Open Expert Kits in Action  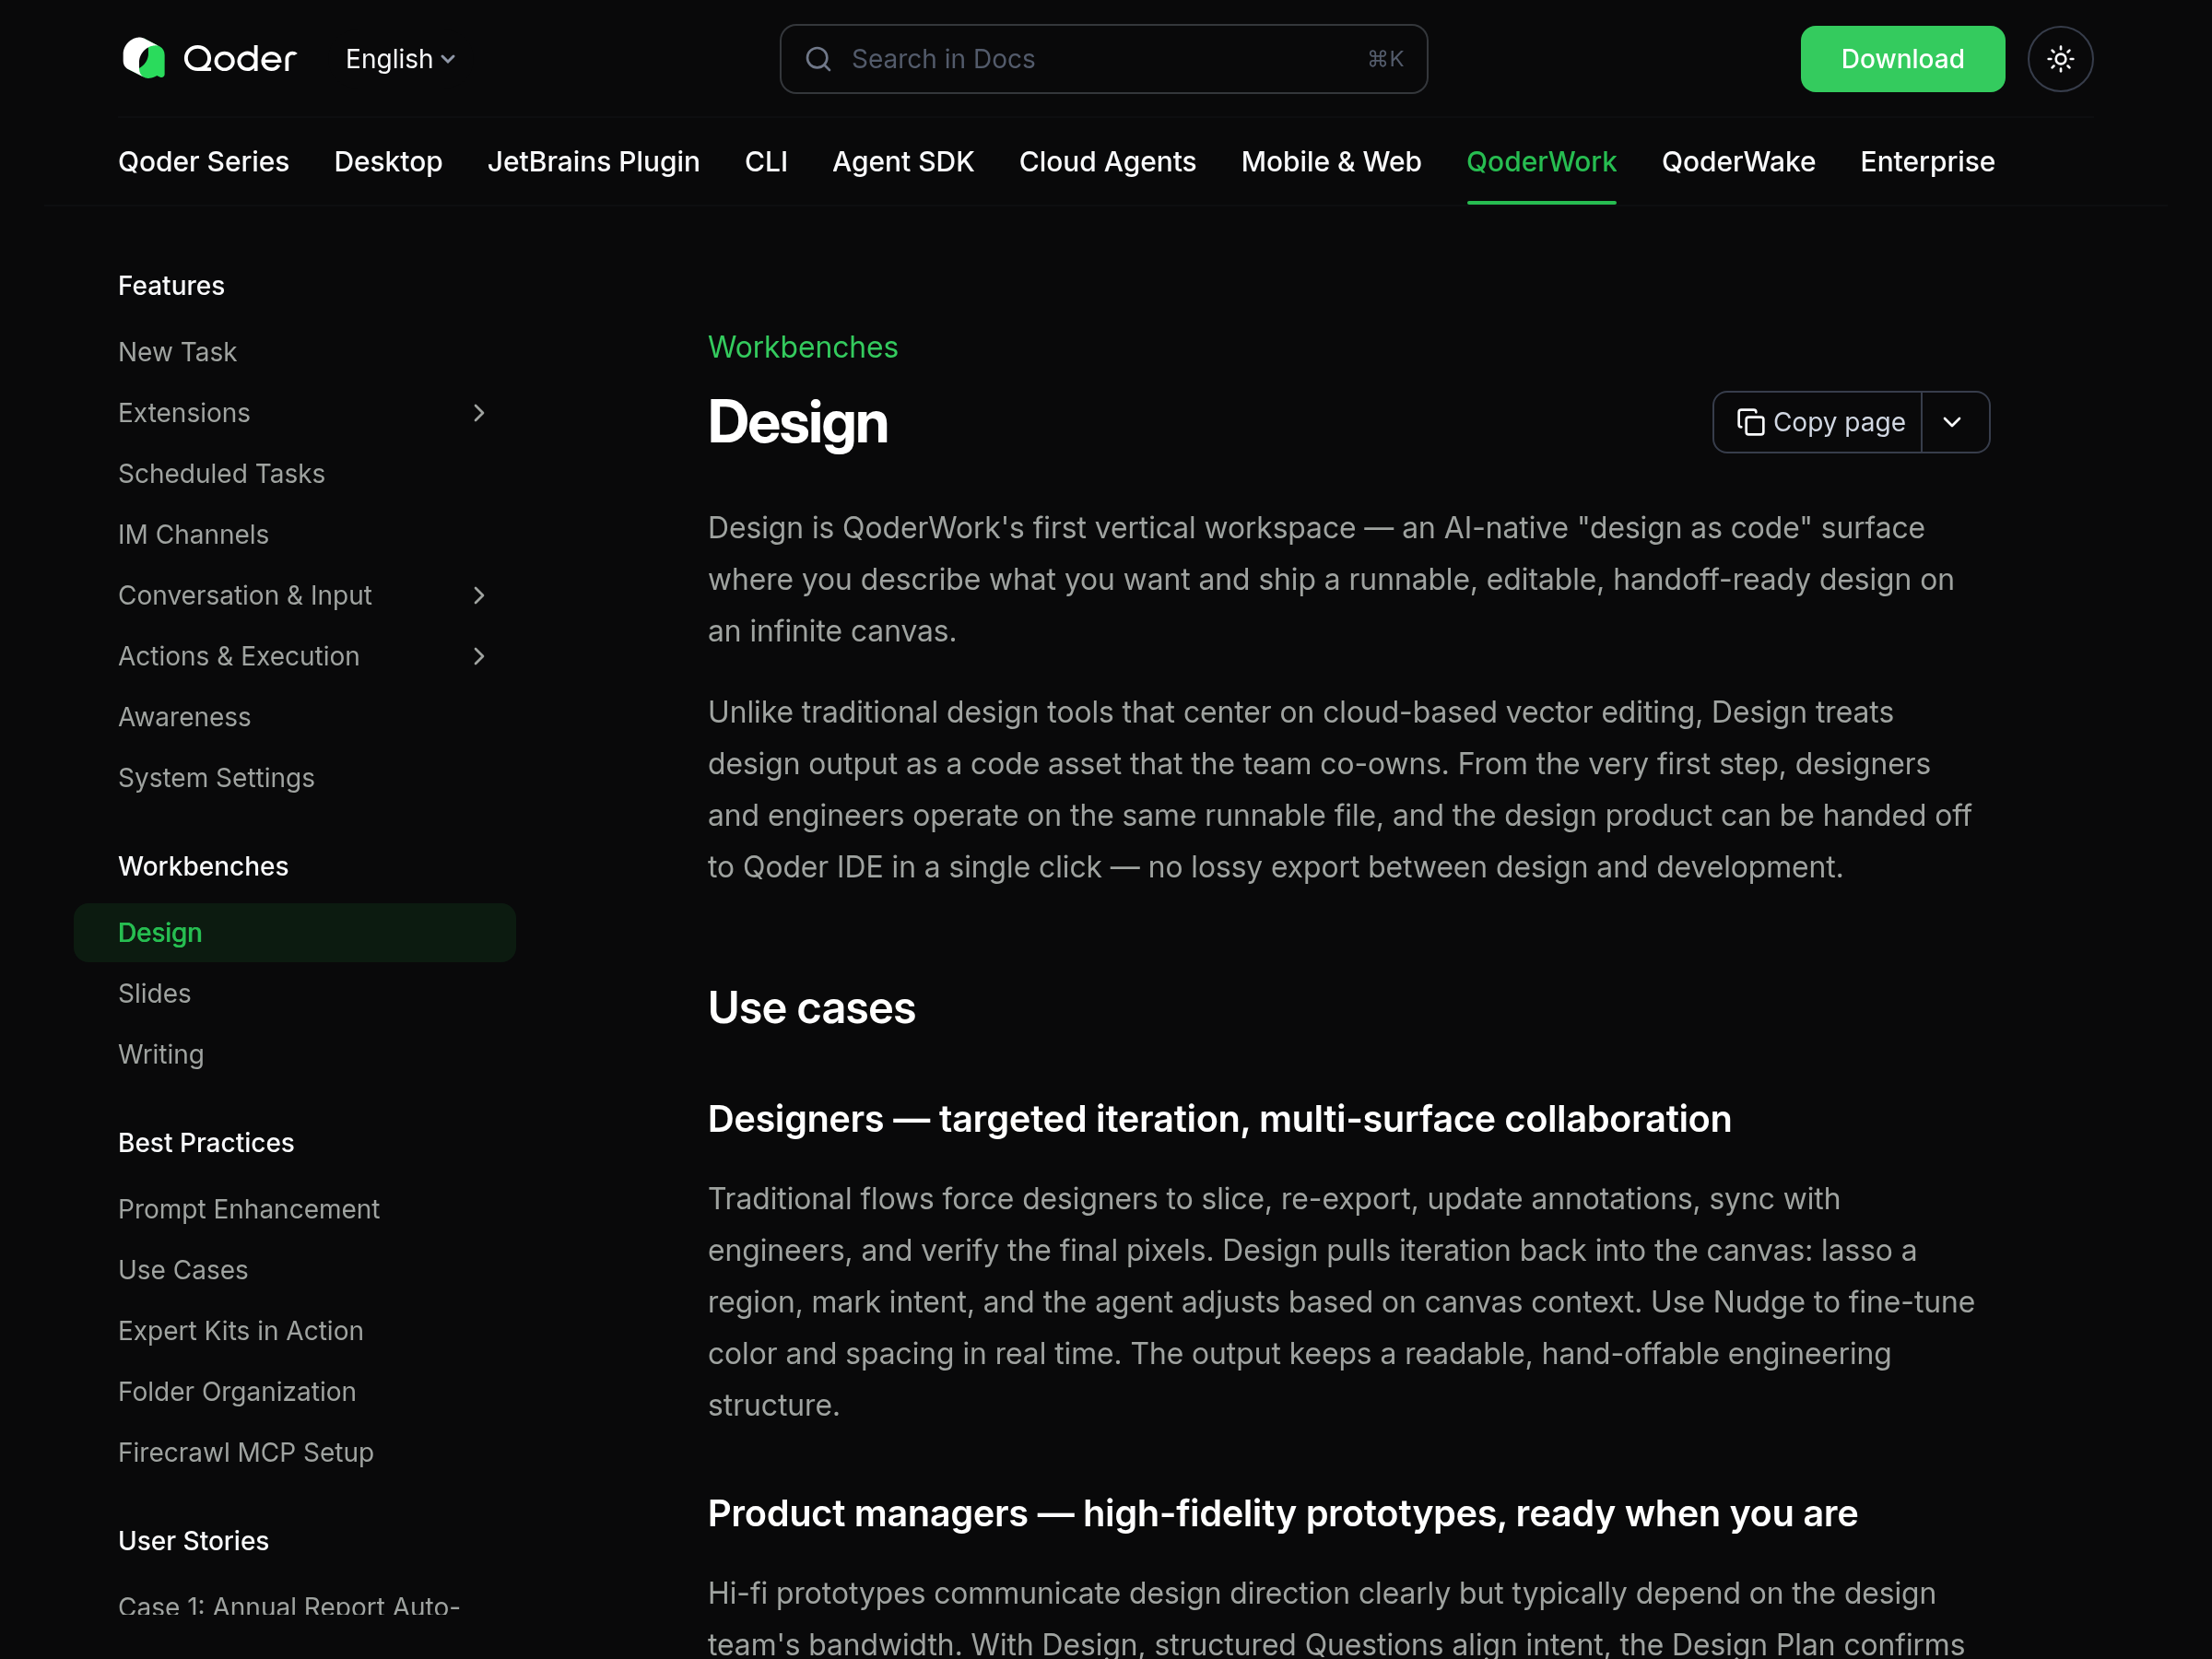(241, 1331)
